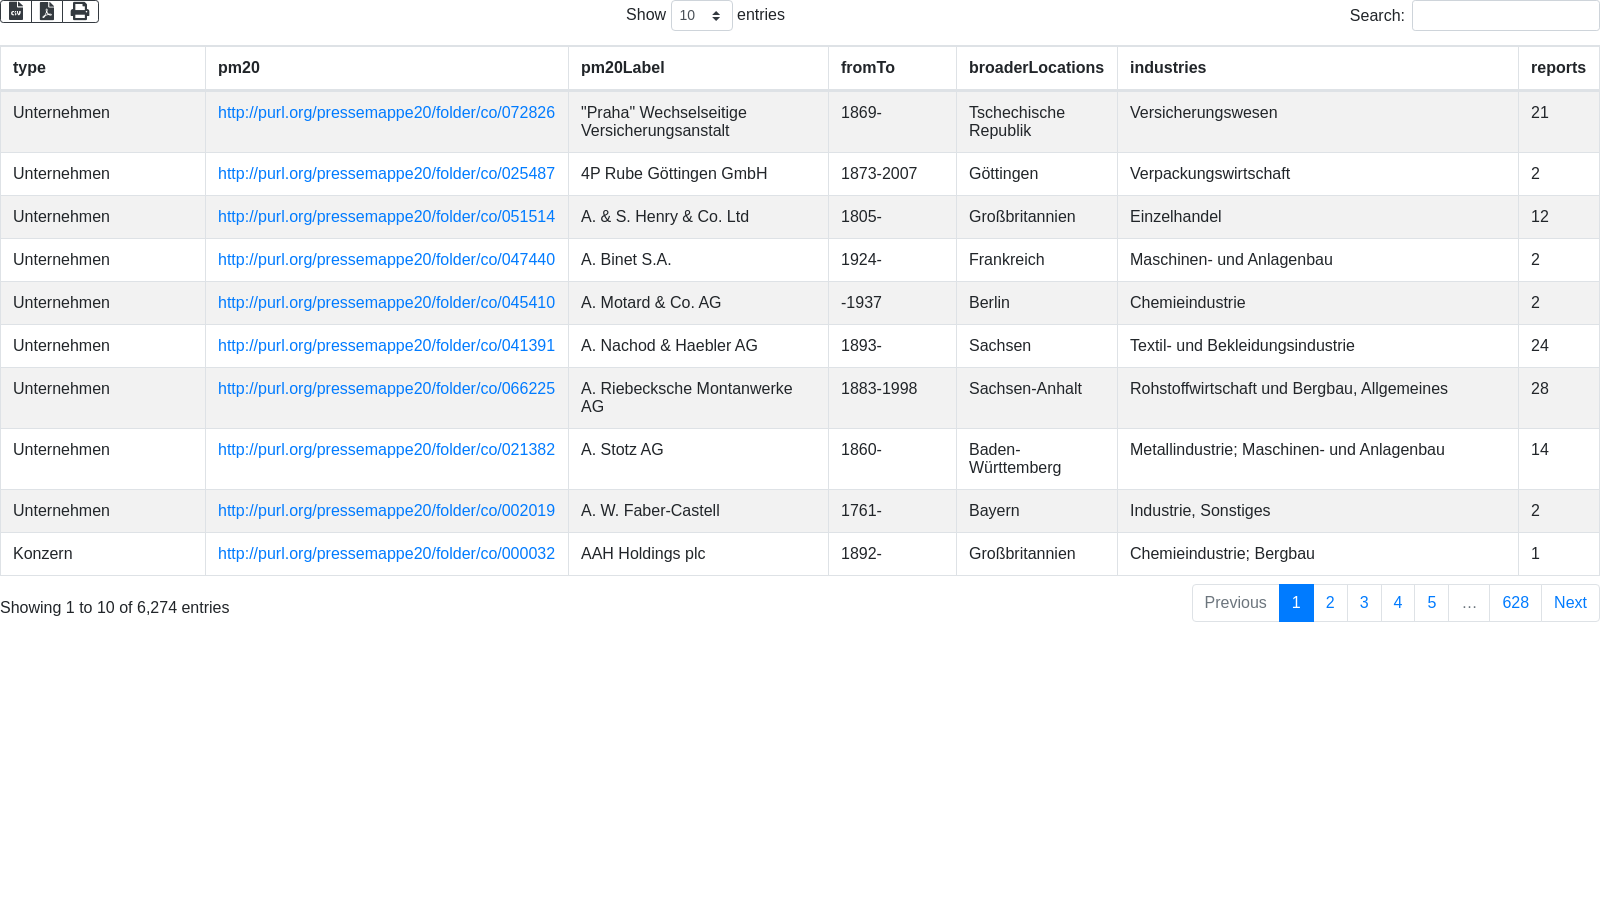
Task: Visit the A. W. Faber-Castell folder link
Action: click(386, 511)
